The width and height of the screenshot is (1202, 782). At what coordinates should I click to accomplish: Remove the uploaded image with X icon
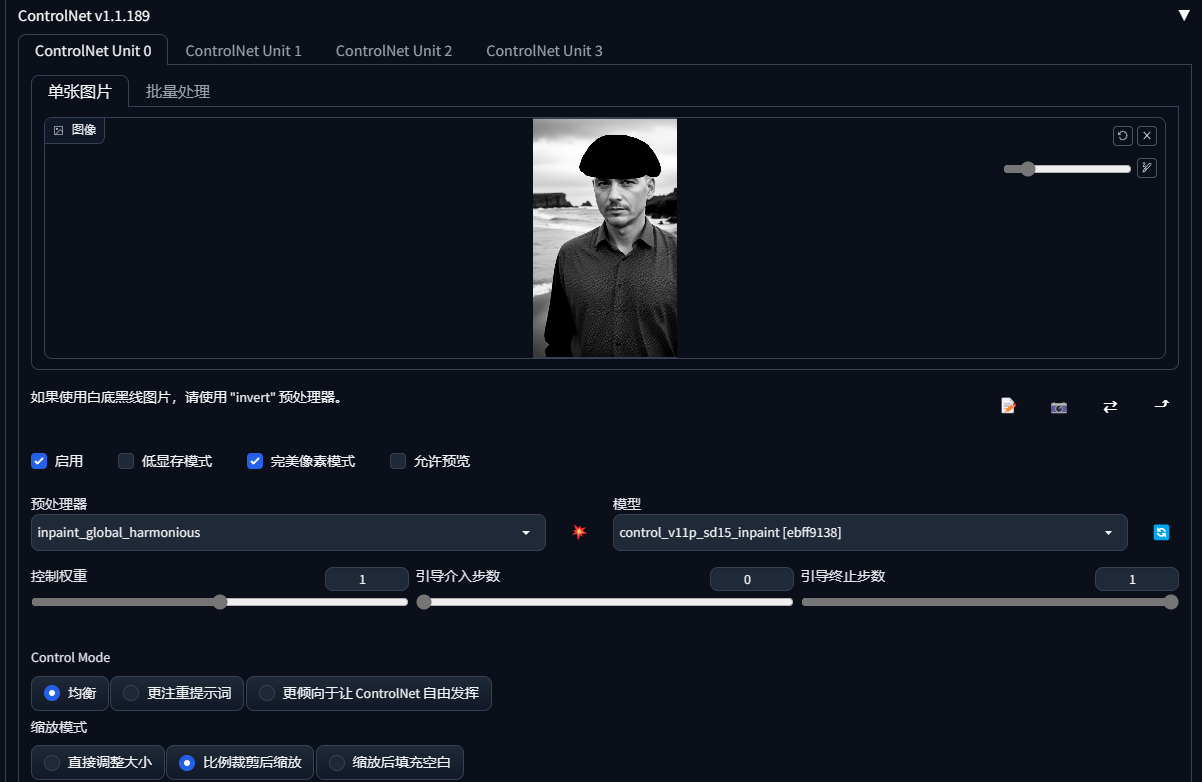pyautogui.click(x=1147, y=135)
